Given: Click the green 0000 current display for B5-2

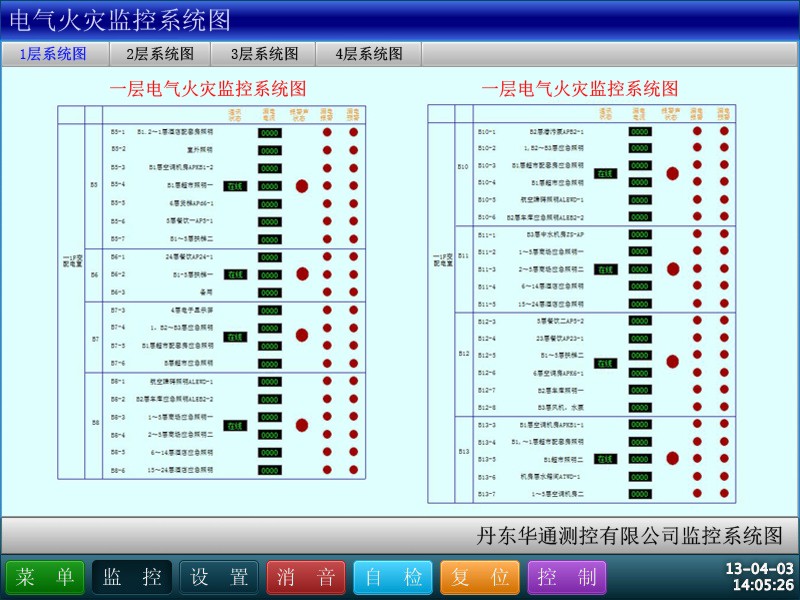Looking at the screenshot, I should tap(268, 151).
